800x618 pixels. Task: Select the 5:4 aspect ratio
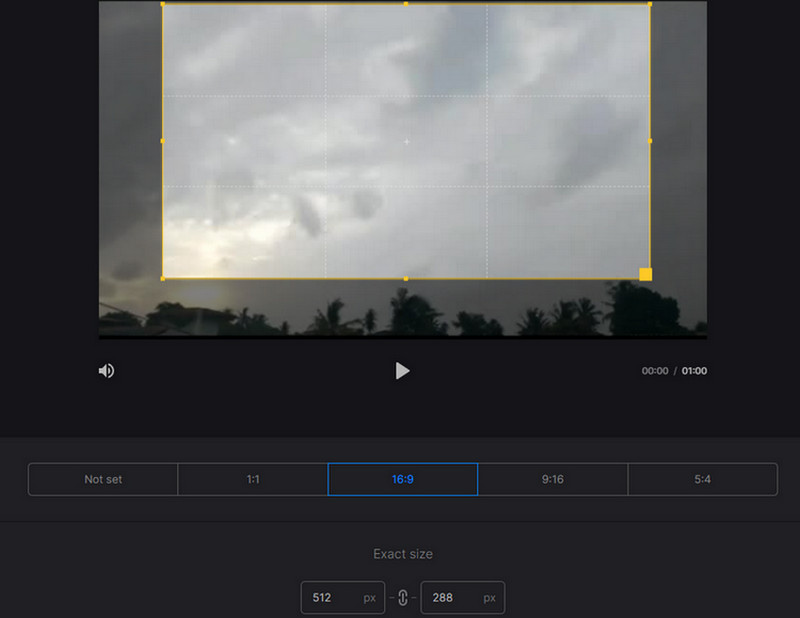tap(703, 479)
